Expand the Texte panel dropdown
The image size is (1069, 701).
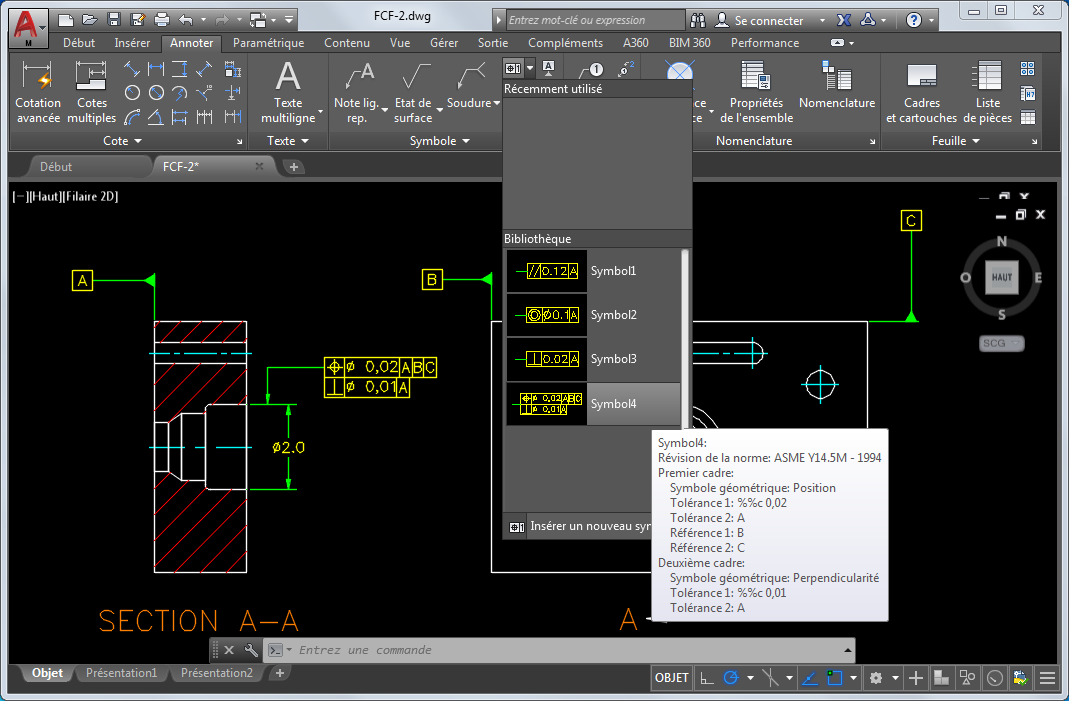[x=288, y=140]
